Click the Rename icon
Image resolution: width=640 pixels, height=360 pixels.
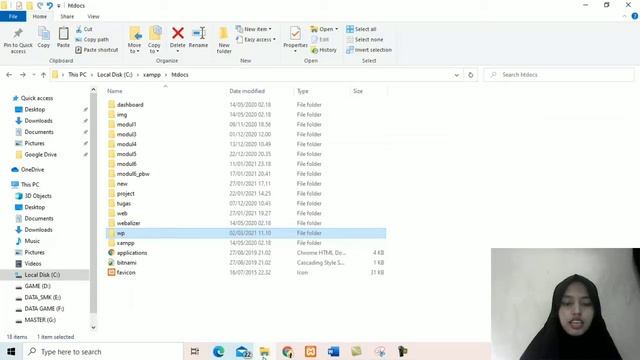pos(199,33)
